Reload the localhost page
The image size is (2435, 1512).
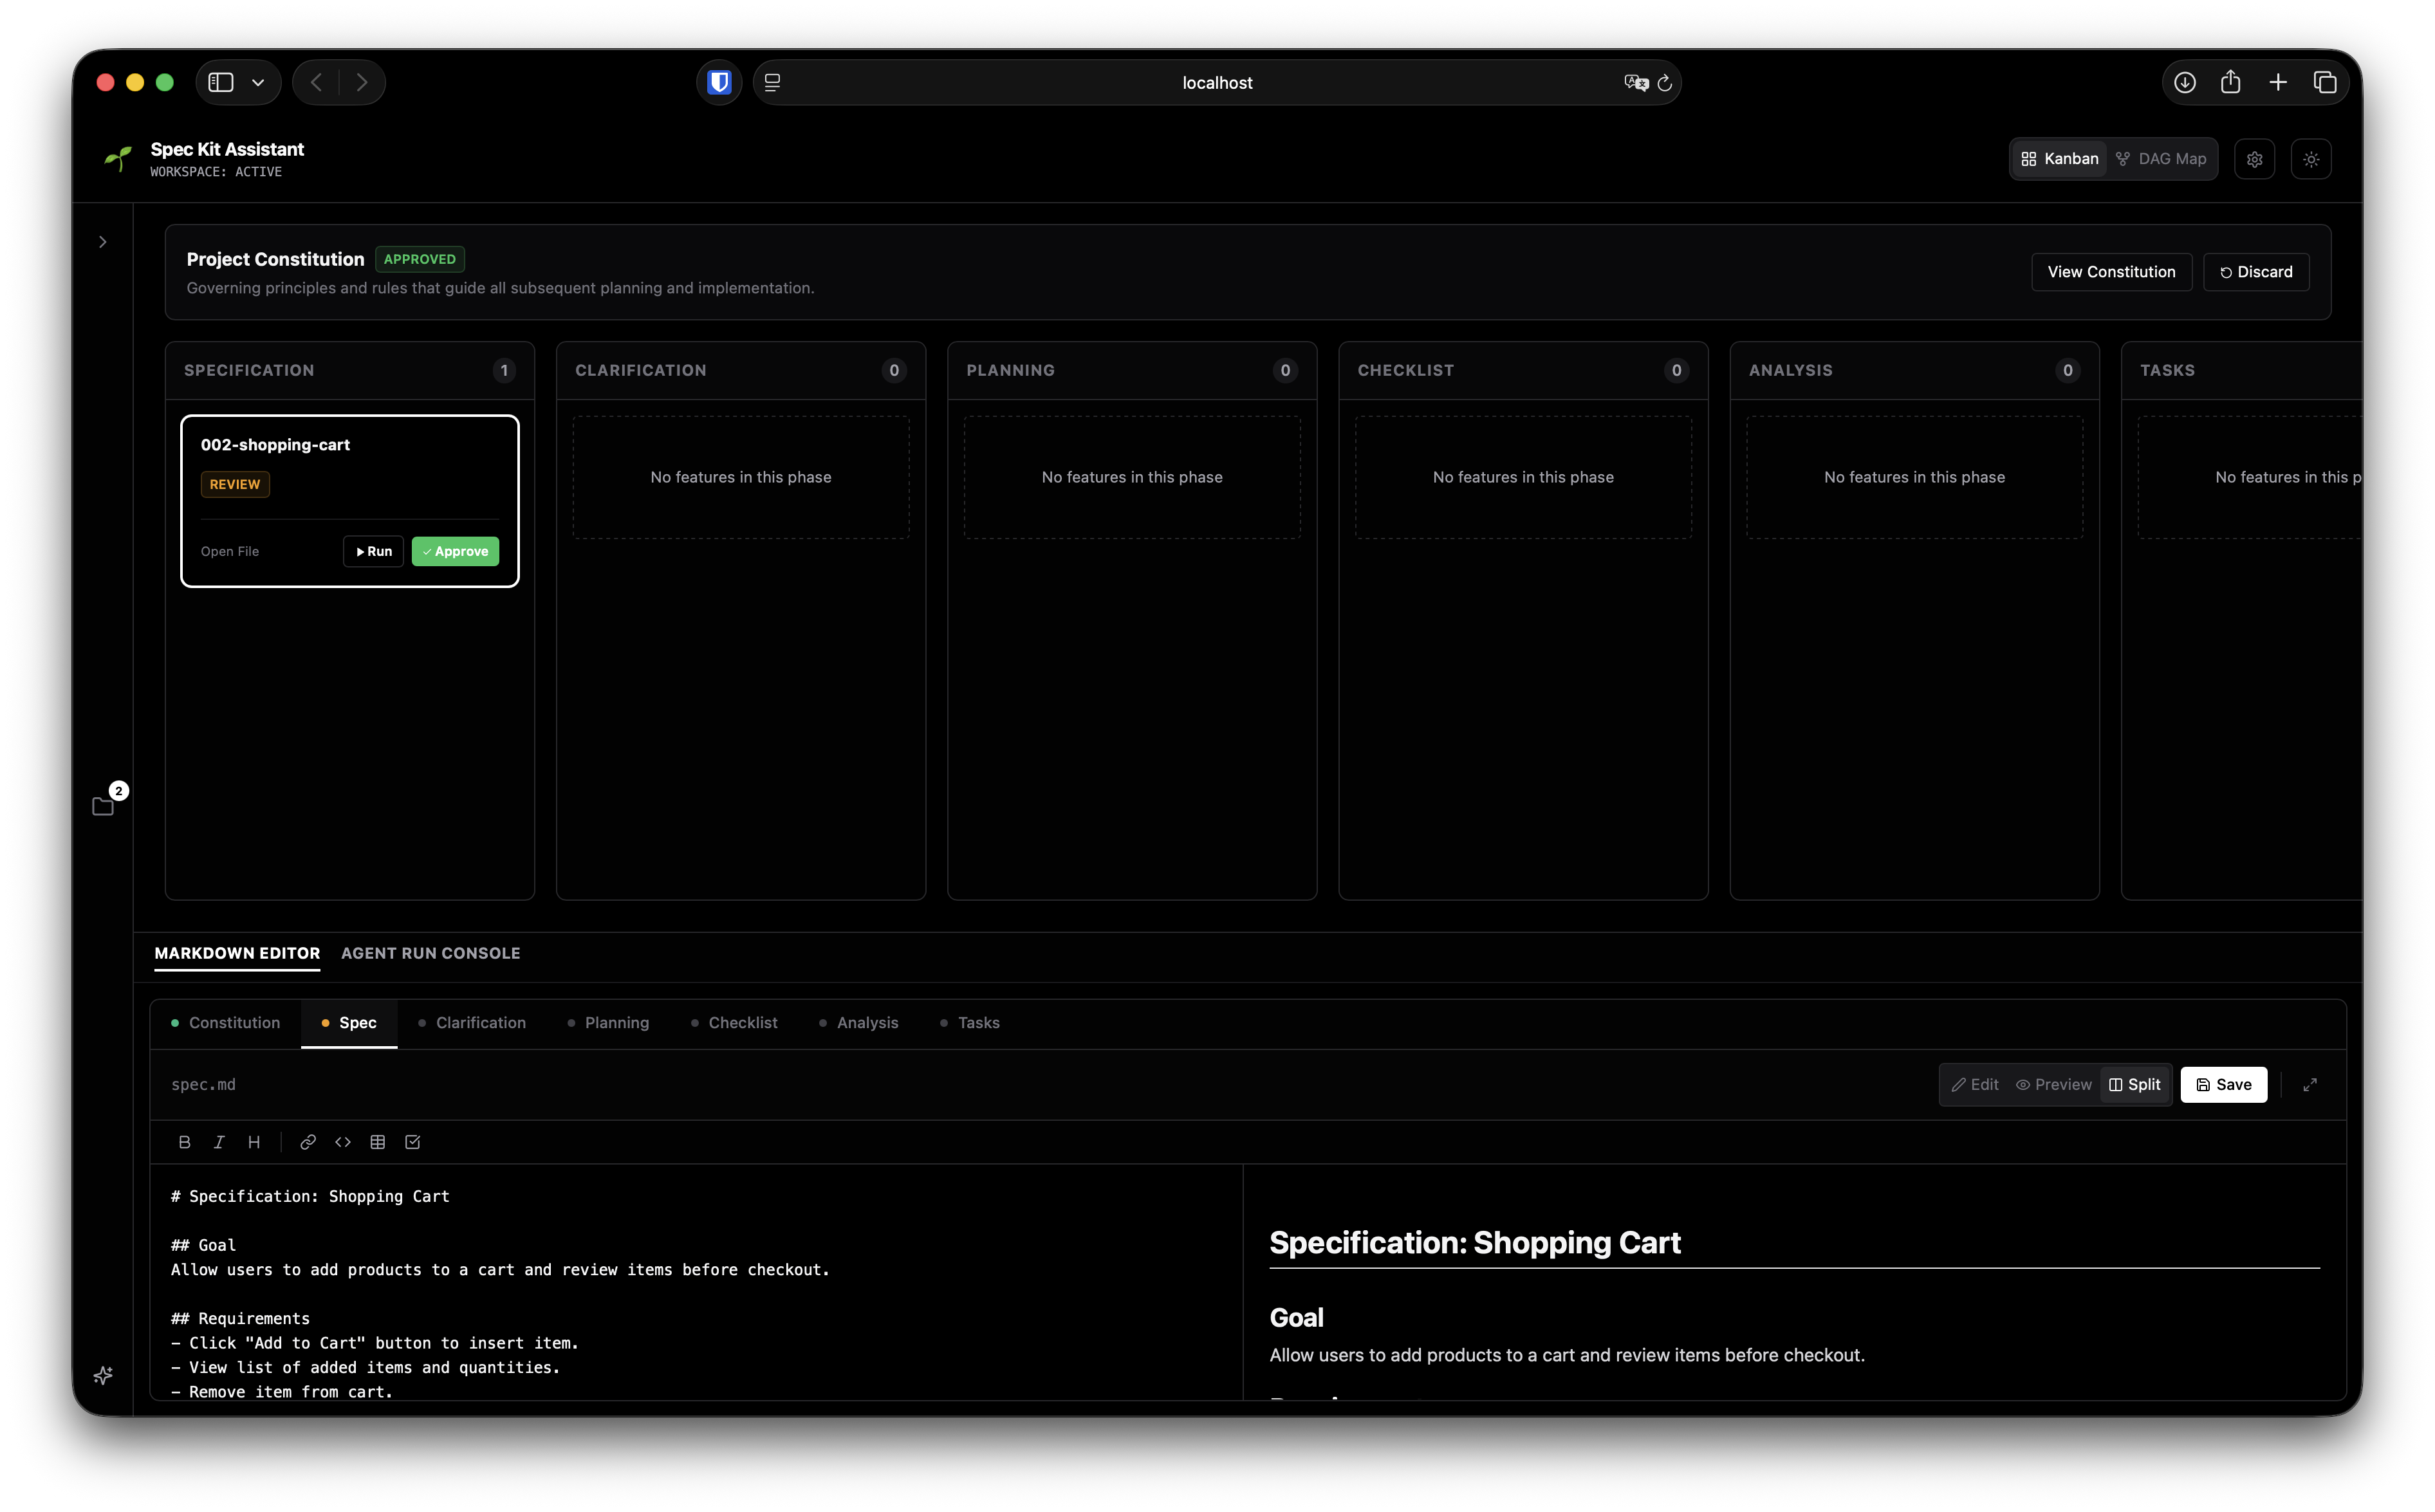click(1665, 82)
